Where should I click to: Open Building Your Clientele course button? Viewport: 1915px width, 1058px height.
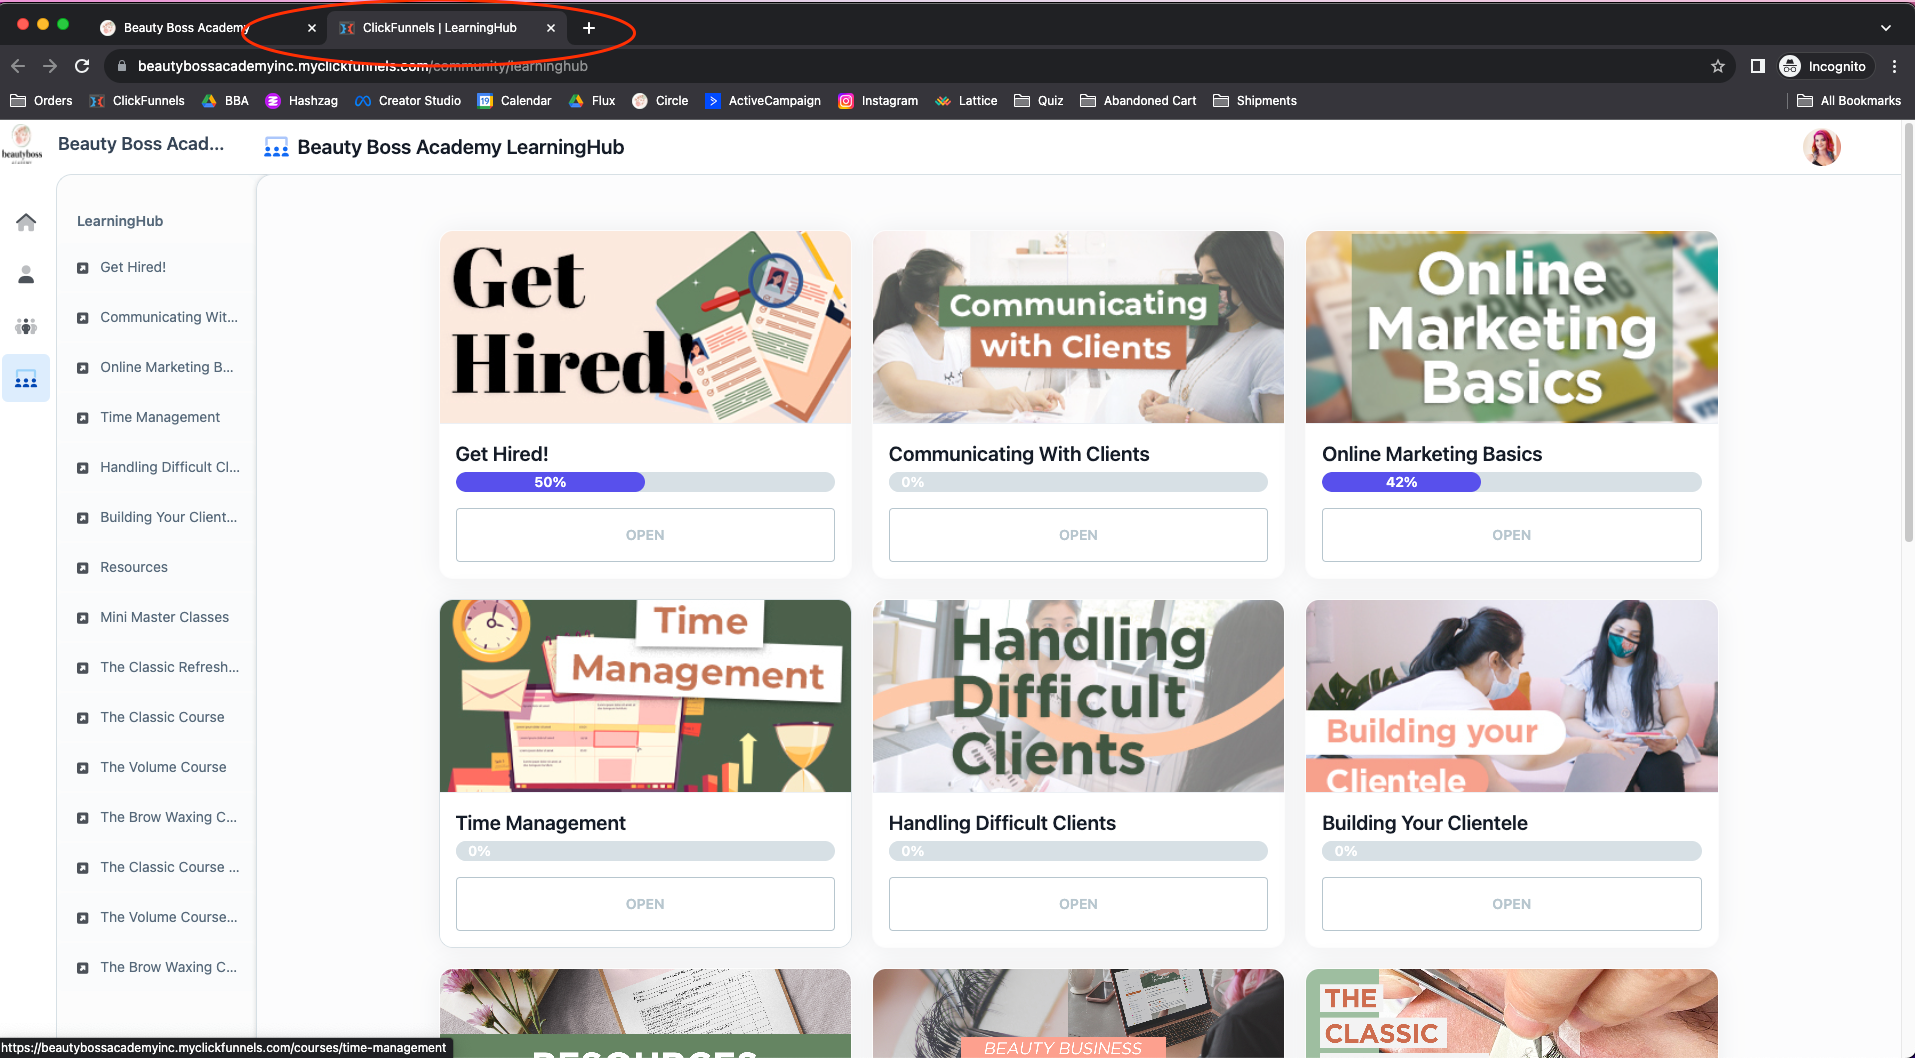tap(1511, 904)
